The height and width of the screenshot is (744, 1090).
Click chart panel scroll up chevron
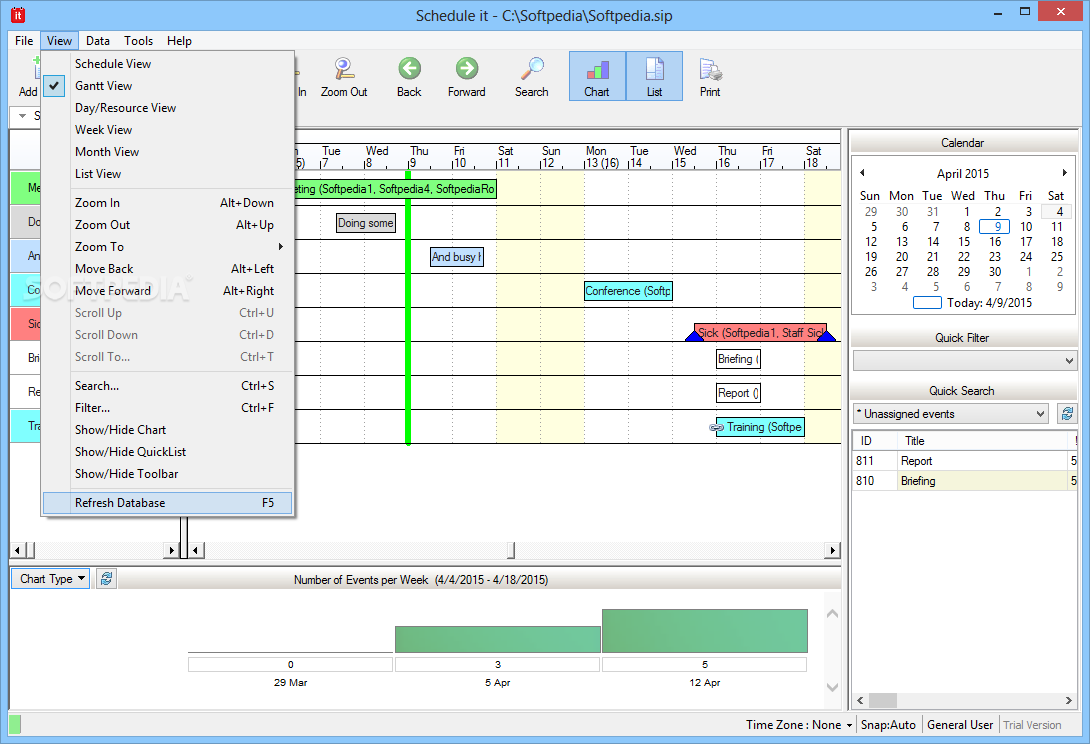coord(832,614)
